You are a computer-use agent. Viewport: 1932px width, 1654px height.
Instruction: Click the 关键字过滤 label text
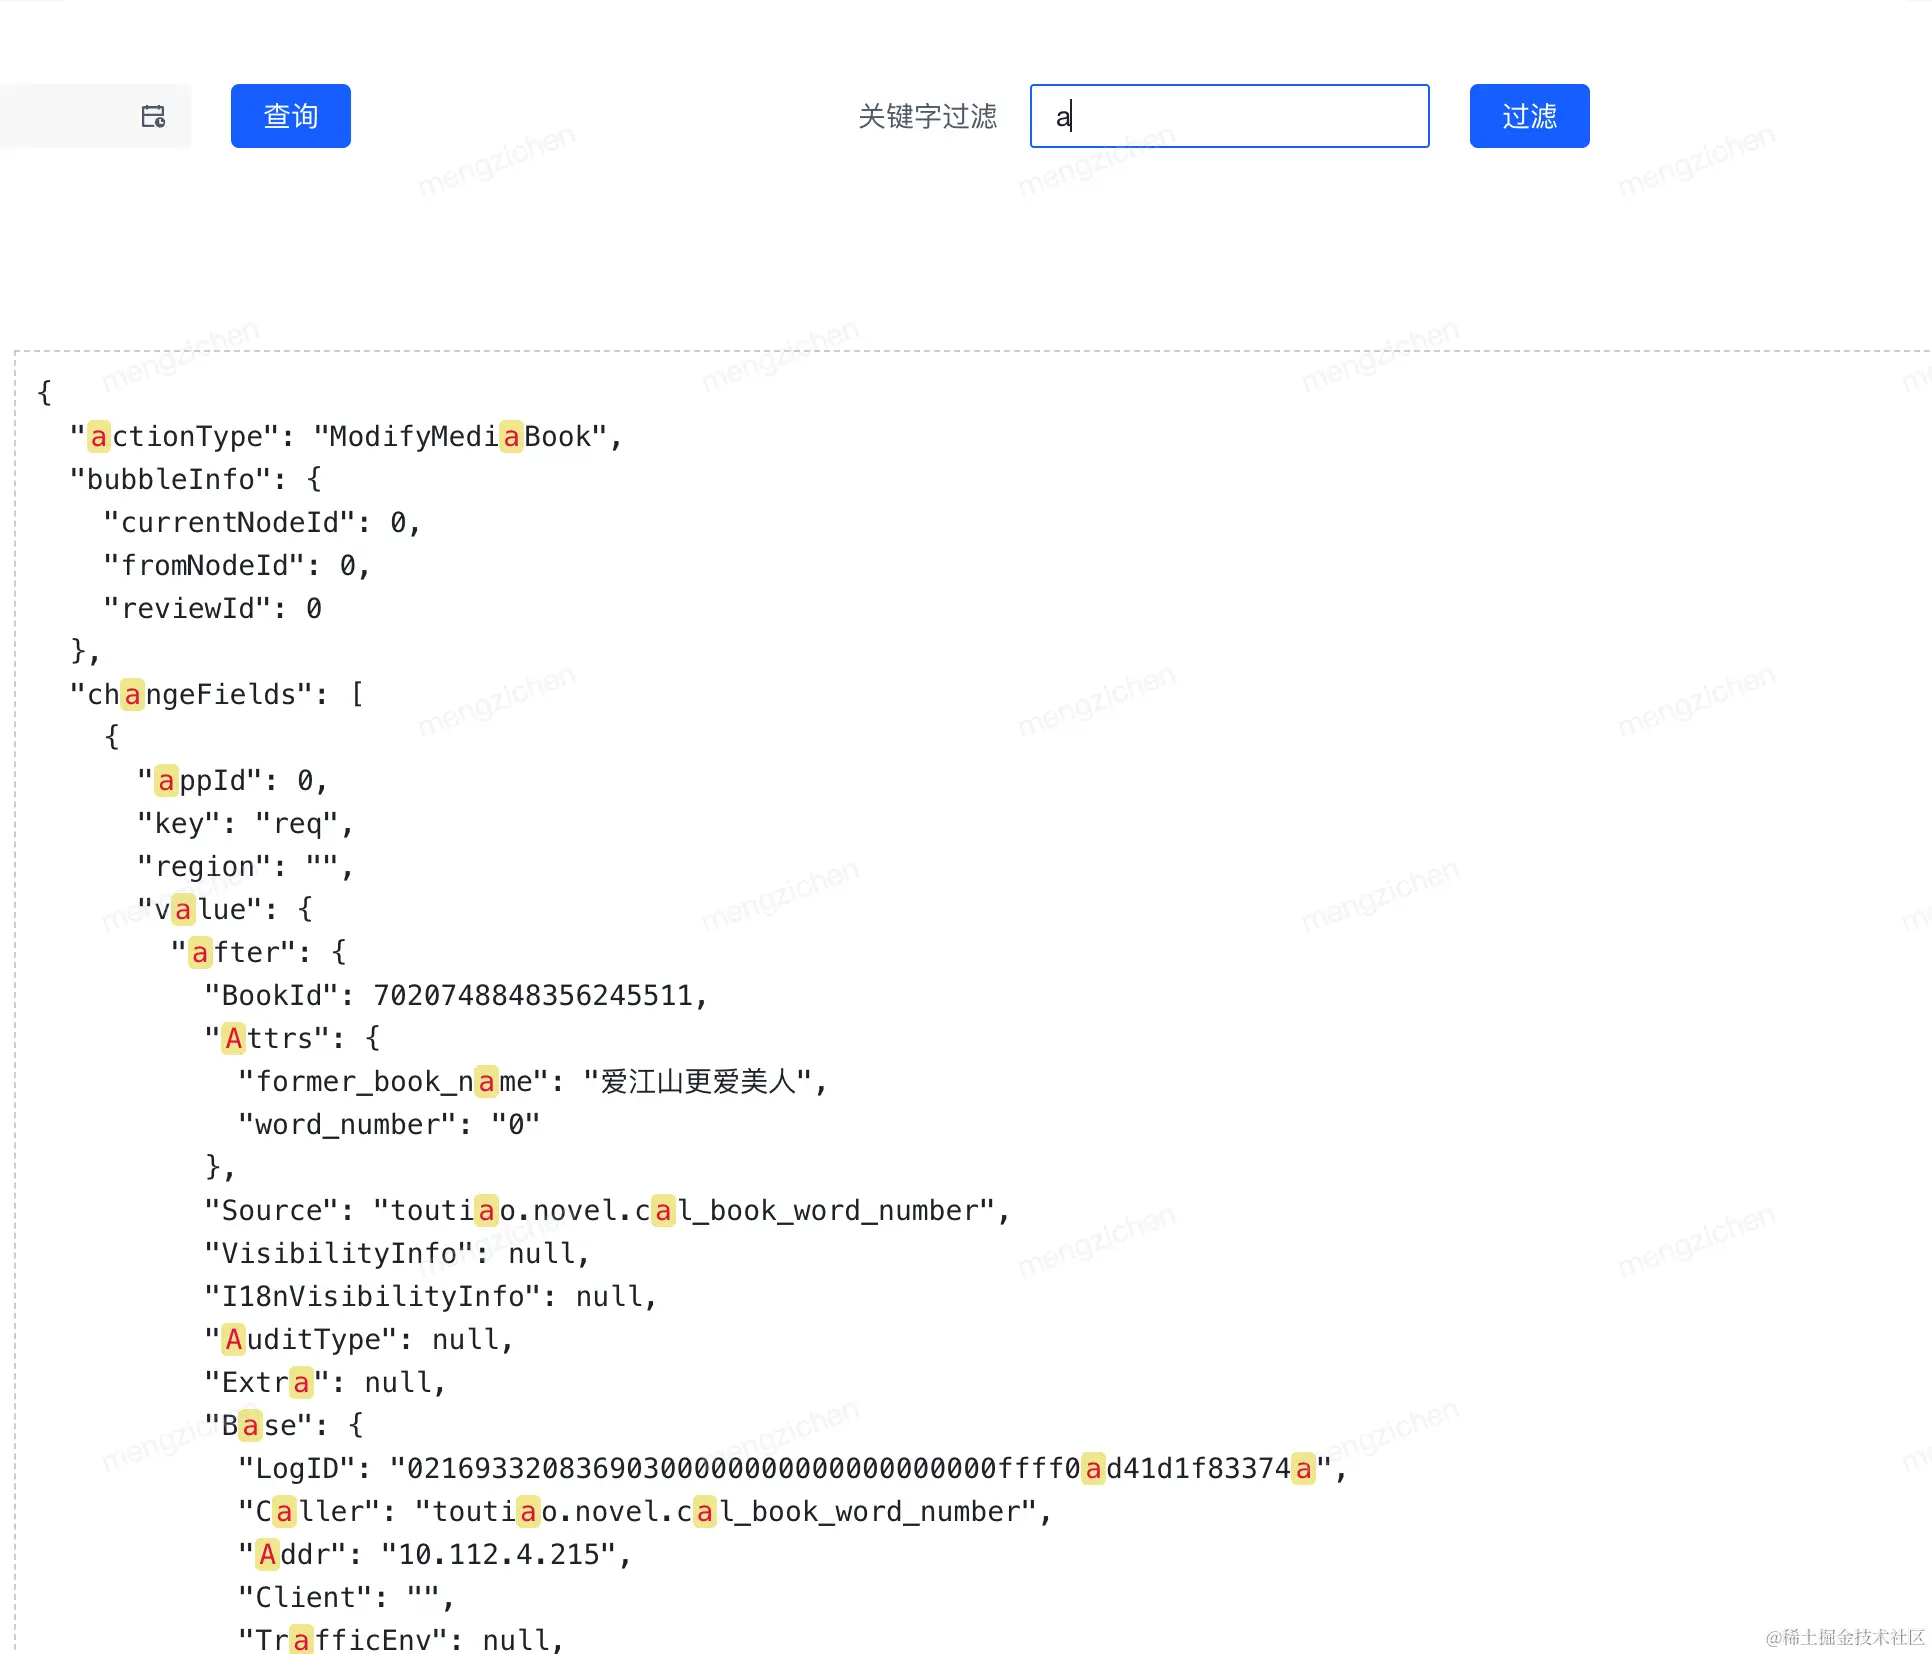pos(927,117)
